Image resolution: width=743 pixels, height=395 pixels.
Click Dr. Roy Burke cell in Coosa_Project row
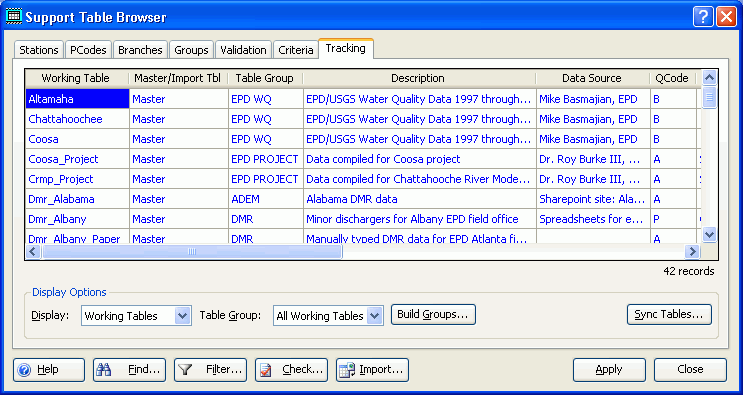pyautogui.click(x=593, y=159)
